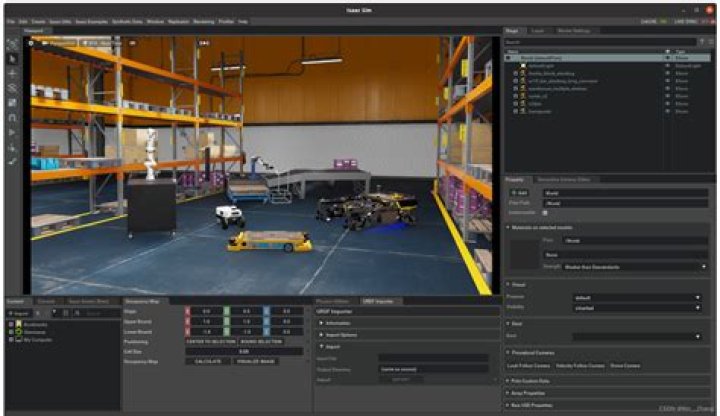Toggle visibility eye for transporter row
This screenshot has height=416, width=720.
coord(668,111)
